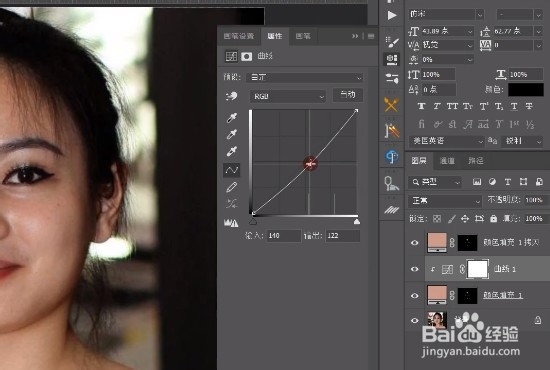This screenshot has height=370, width=550.
Task: Filter layers by pixel layer icon
Action: pyautogui.click(x=477, y=182)
